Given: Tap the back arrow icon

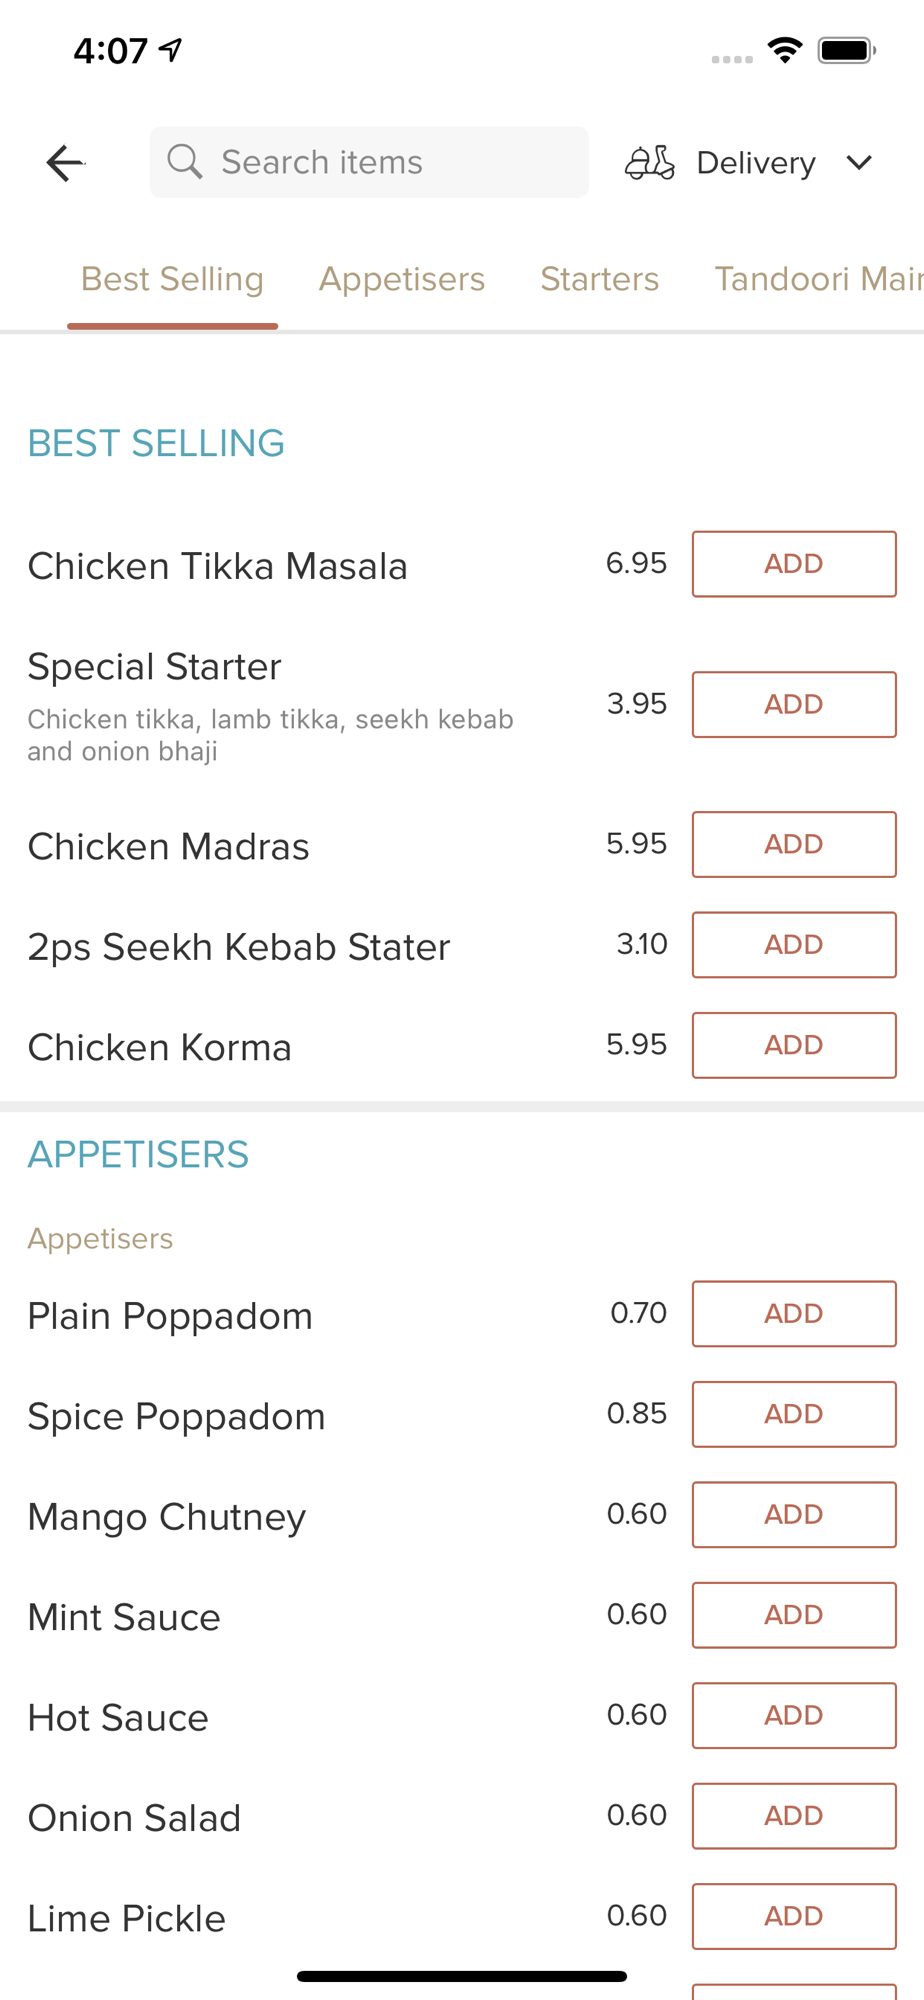Looking at the screenshot, I should (66, 162).
